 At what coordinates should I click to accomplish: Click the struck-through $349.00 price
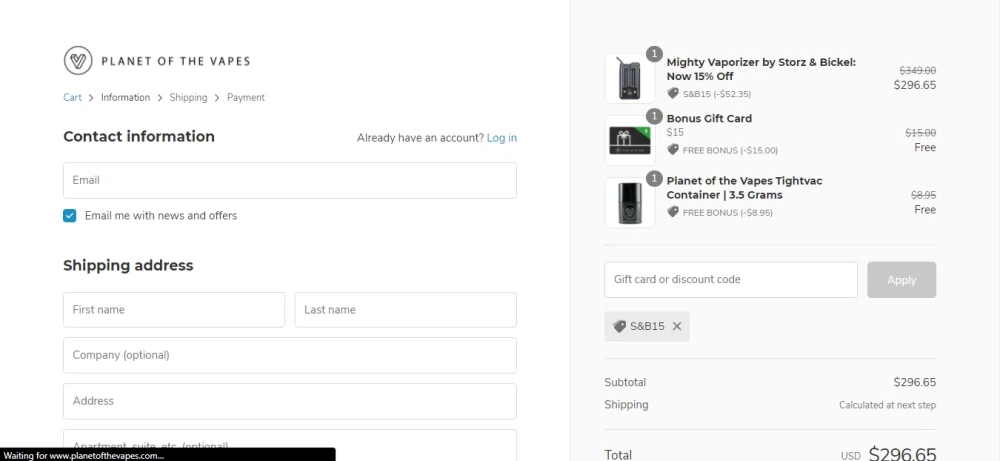(918, 71)
